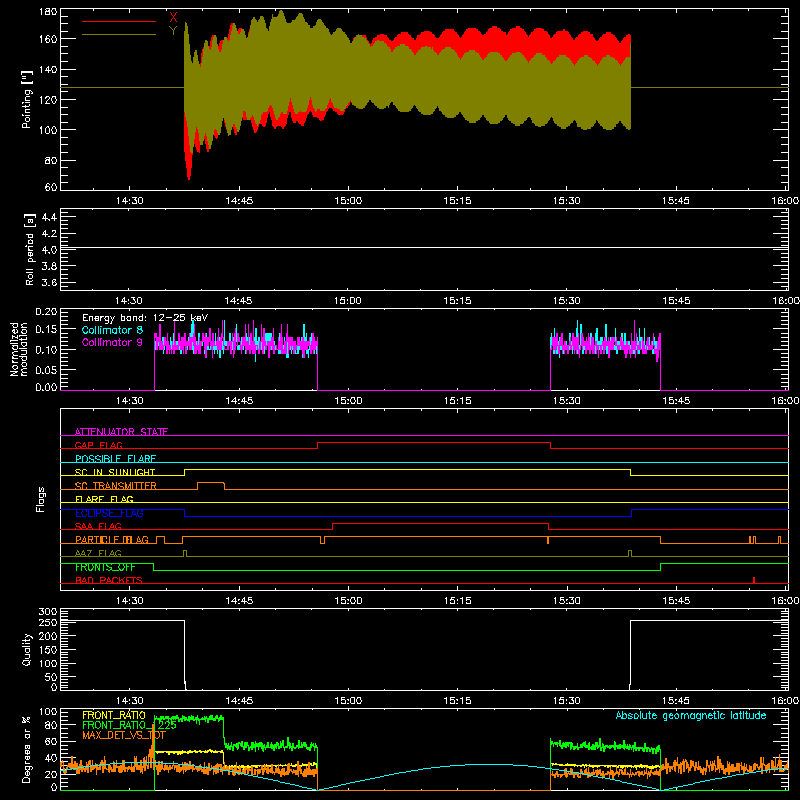Click 'Absolute geomagnetic latitude' legend text
This screenshot has height=800, width=800.
point(691,715)
